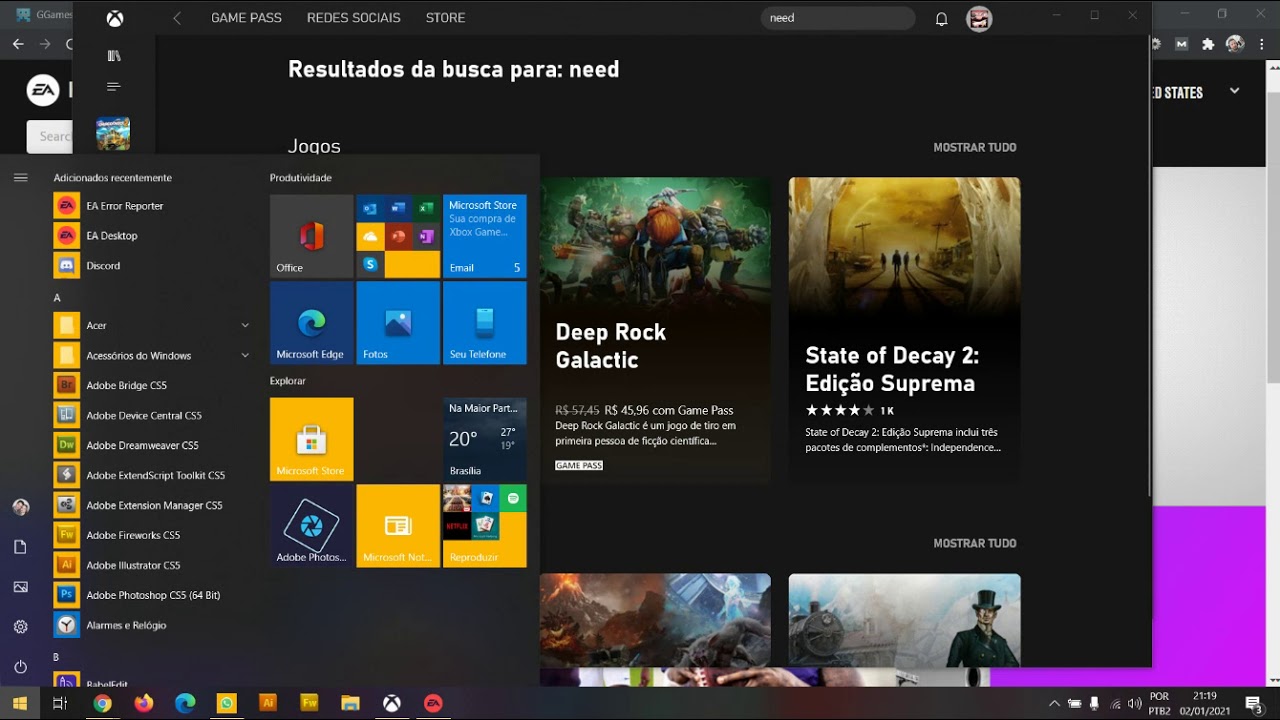Click the Xbox search field containing 'need'
The width and height of the screenshot is (1280, 720).
point(838,18)
